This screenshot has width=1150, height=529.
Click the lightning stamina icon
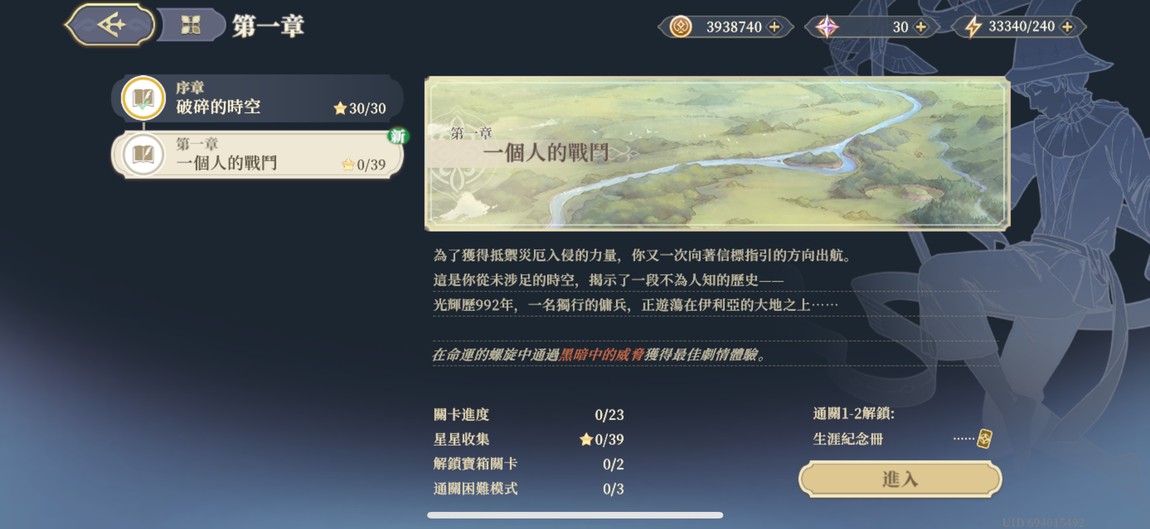pos(973,27)
